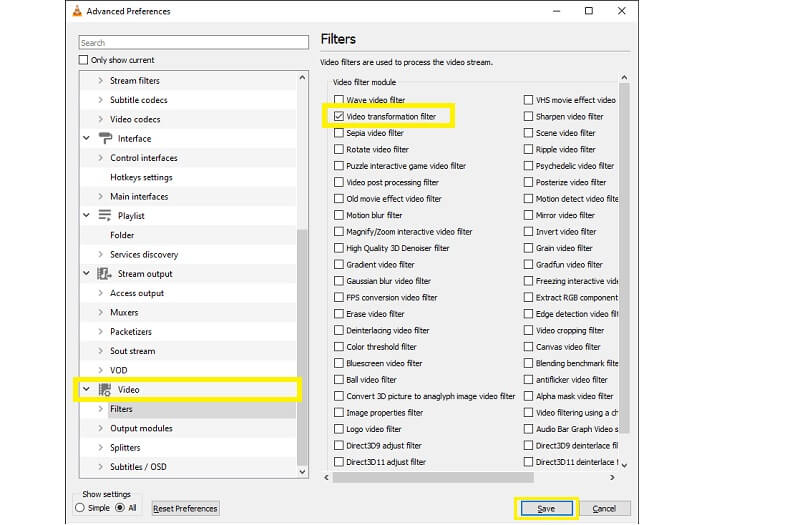Viewport: 800px width, 525px height.
Task: Enable the Rotate video filter
Action: tap(339, 150)
